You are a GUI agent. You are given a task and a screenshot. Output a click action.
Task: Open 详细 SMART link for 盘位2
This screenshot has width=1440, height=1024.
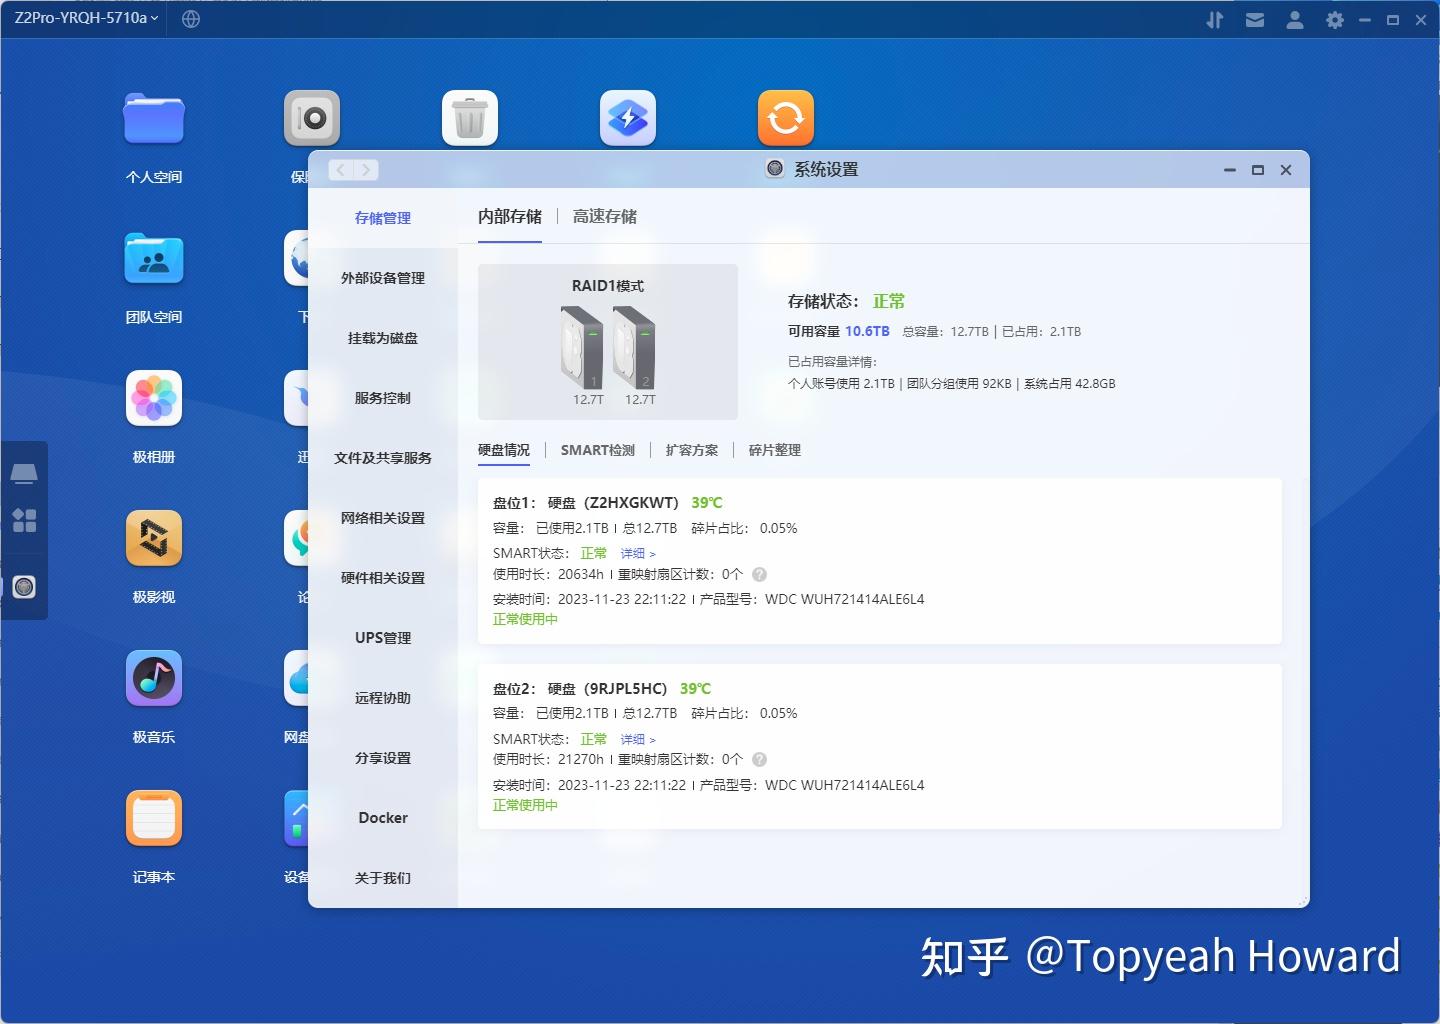pos(638,739)
